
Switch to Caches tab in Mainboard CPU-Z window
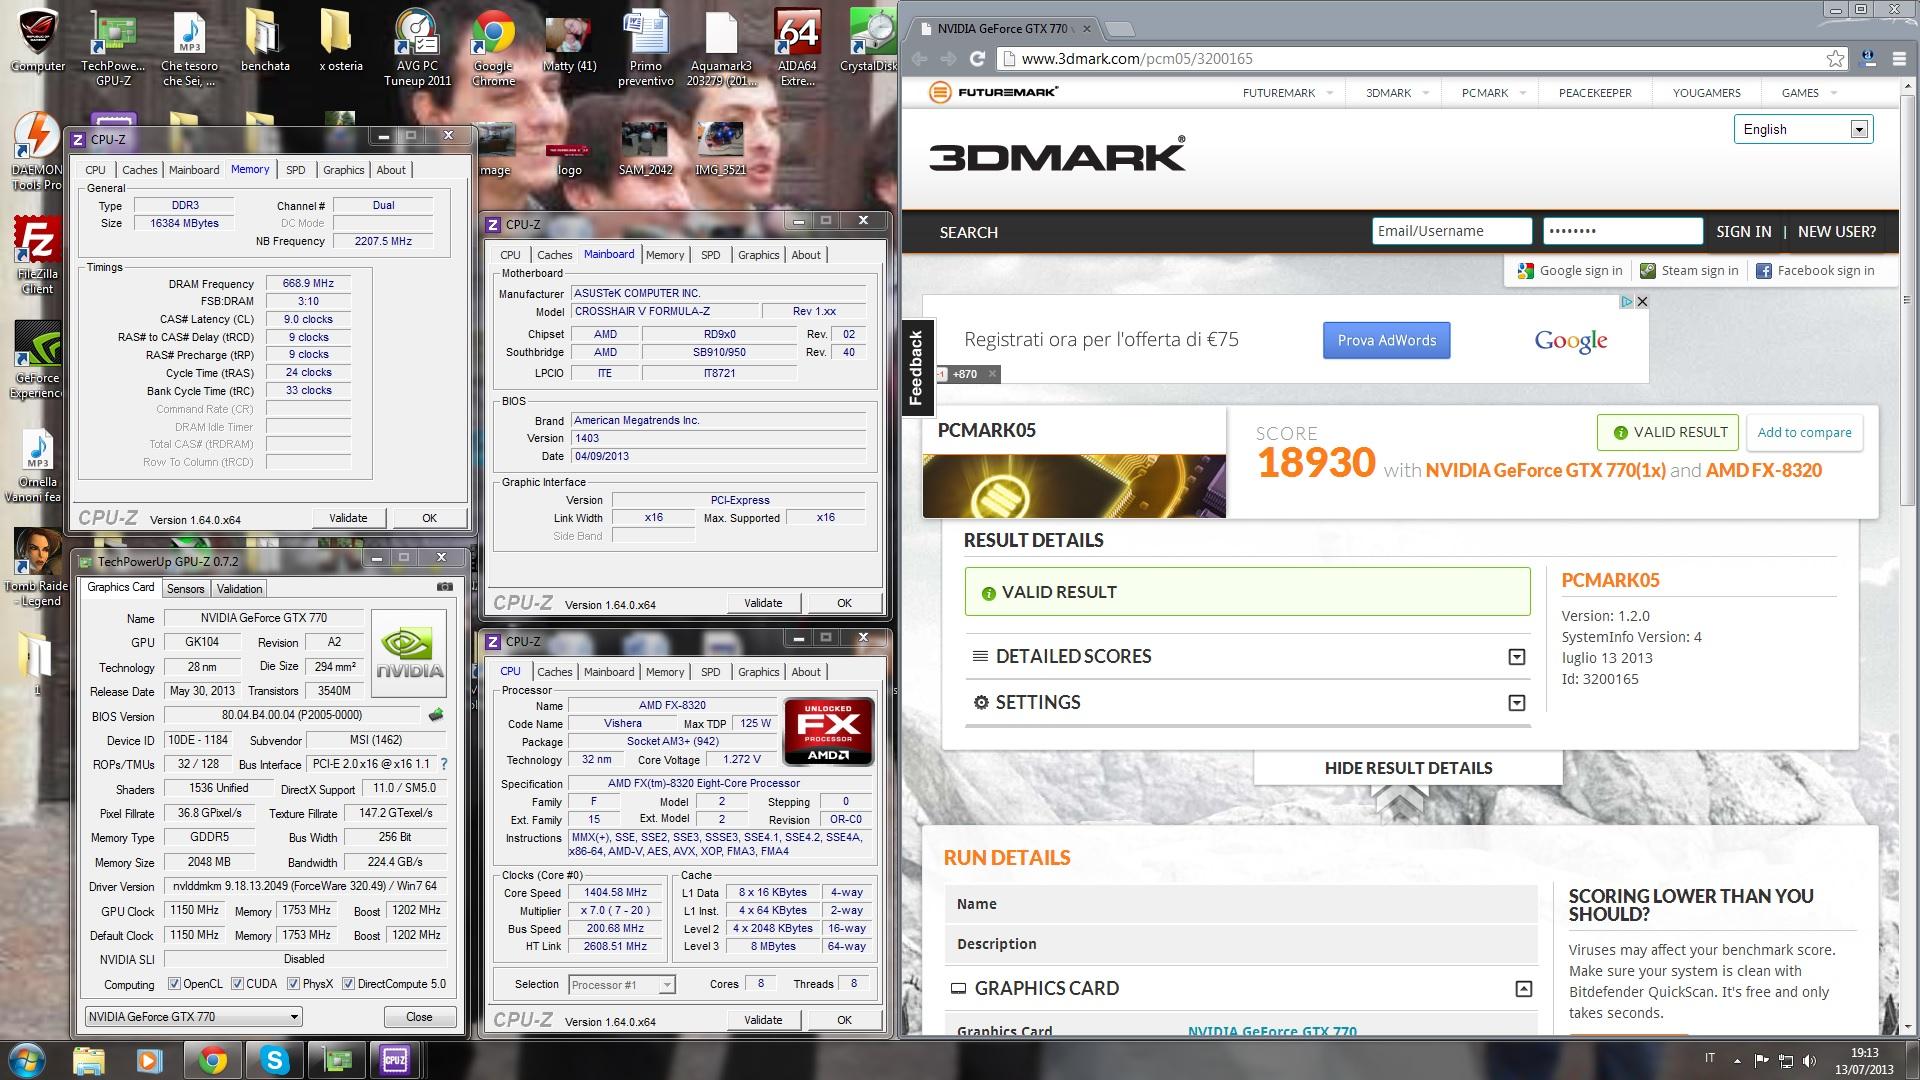(554, 255)
